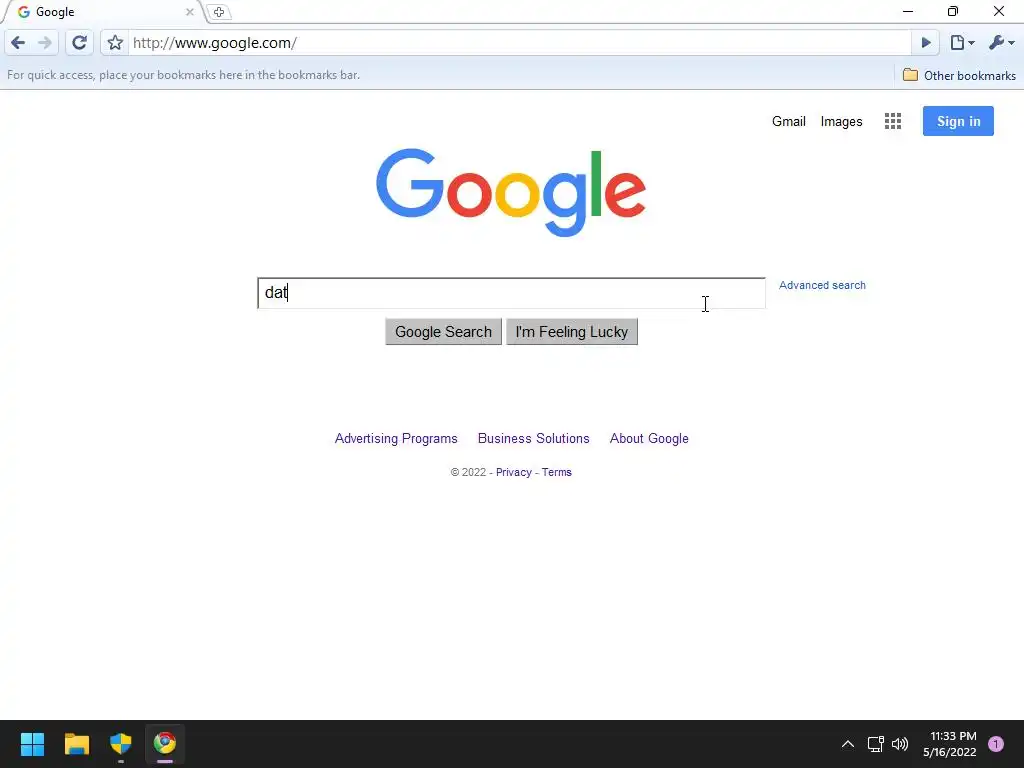Open the Advertising Programs link
Viewport: 1024px width, 768px height.
[x=396, y=439]
